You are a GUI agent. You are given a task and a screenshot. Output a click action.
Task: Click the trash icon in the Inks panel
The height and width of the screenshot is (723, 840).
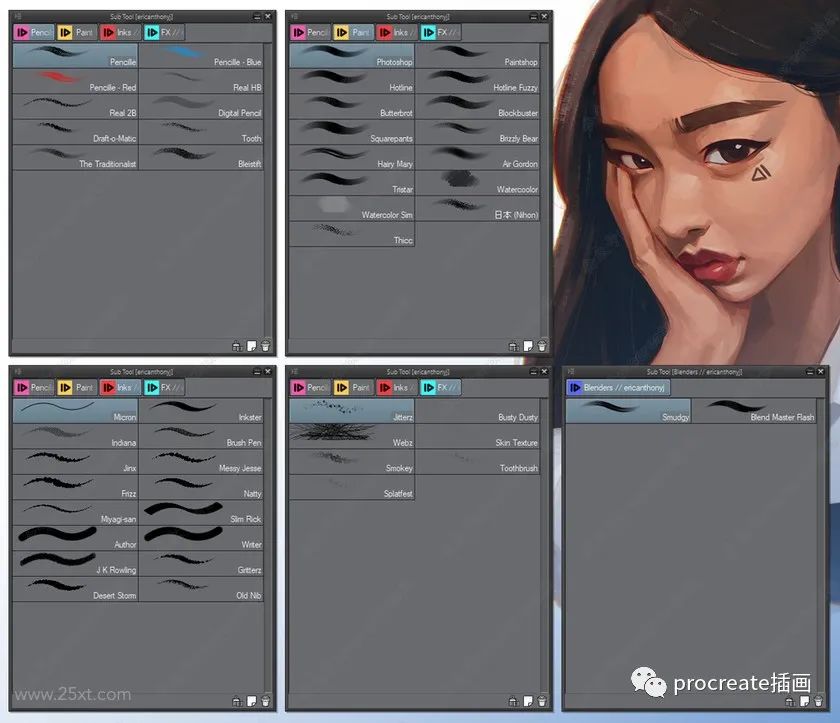coord(263,701)
